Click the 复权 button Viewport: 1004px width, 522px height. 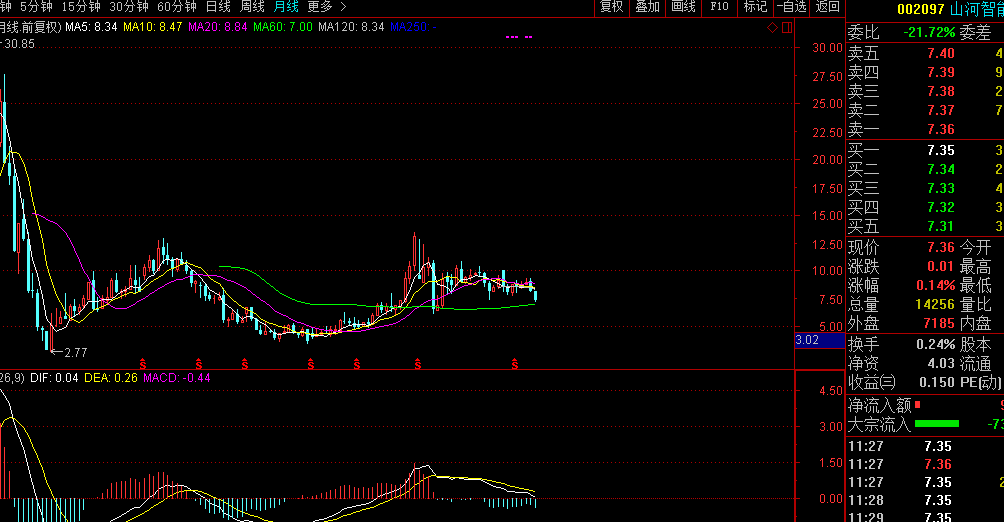tap(611, 7)
